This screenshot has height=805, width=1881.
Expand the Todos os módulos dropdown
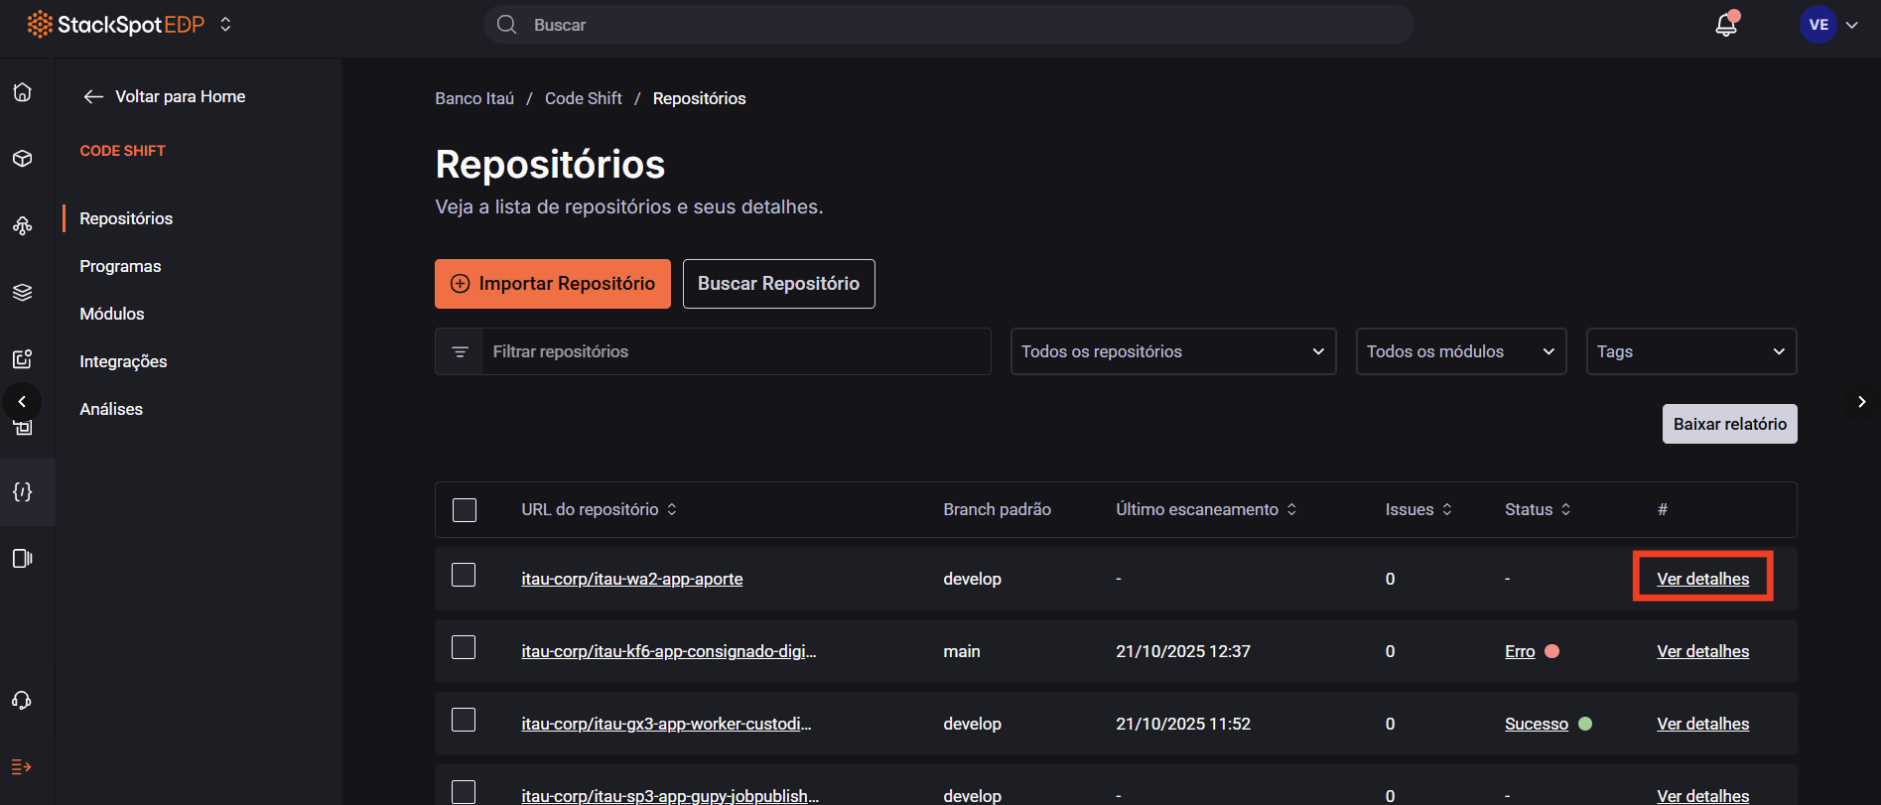pos(1460,352)
